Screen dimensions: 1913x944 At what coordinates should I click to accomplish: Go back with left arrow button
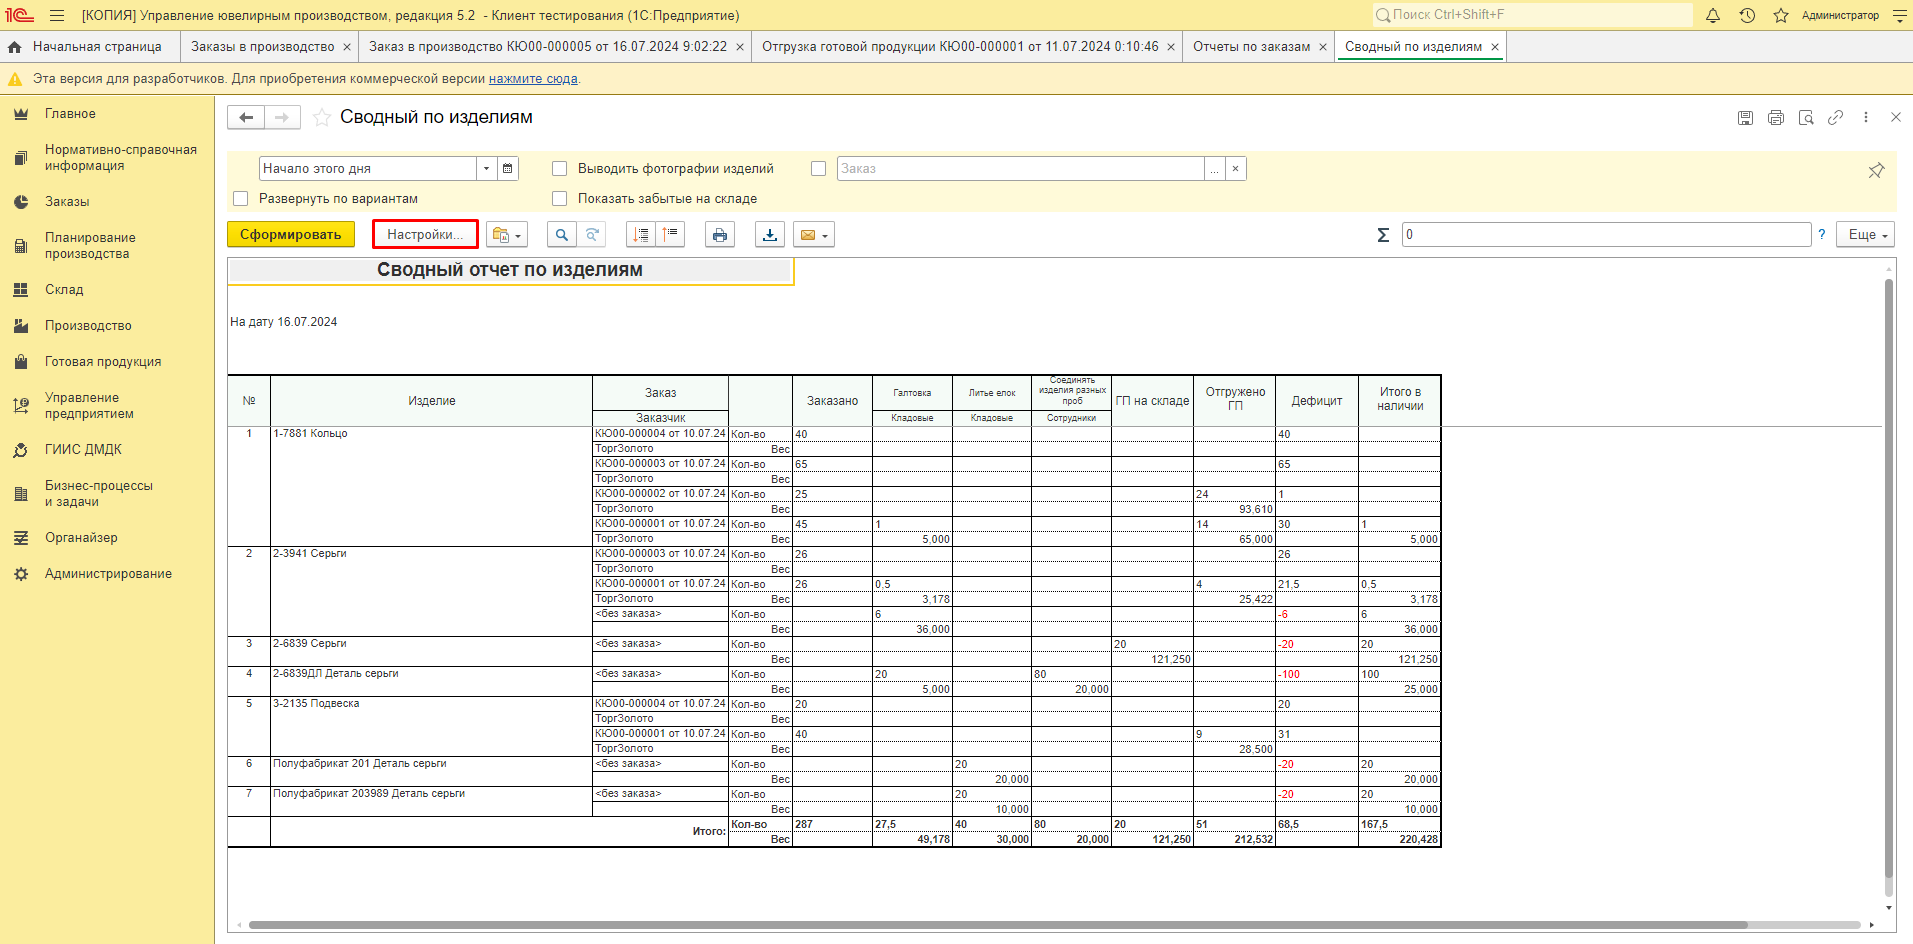point(246,118)
